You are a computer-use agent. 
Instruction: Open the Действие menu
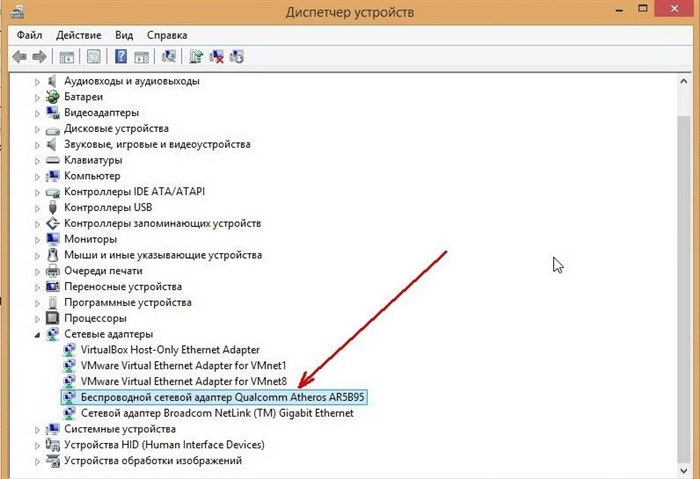click(79, 35)
